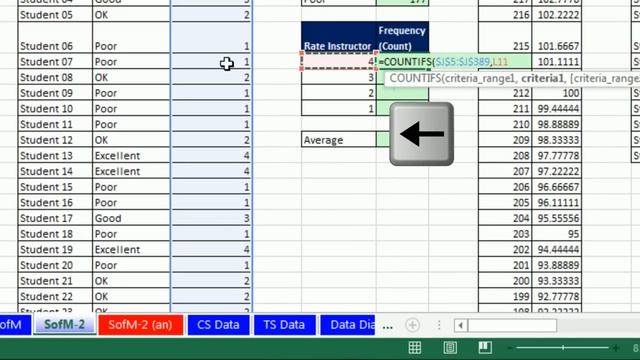Select the Rate Instructor cell showing 3
Screen dimensions: 640x360
[x=338, y=77]
